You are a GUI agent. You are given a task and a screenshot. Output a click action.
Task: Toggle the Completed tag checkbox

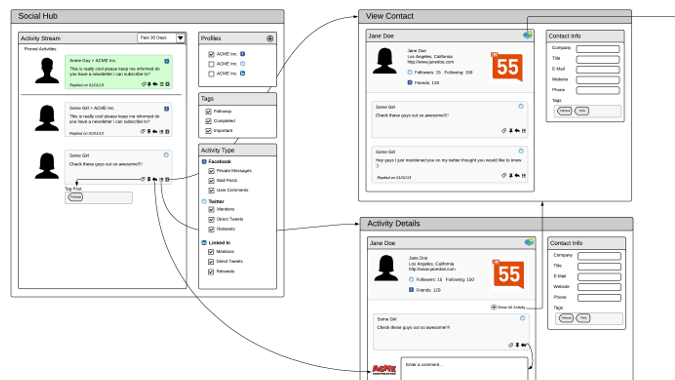pyautogui.click(x=208, y=121)
